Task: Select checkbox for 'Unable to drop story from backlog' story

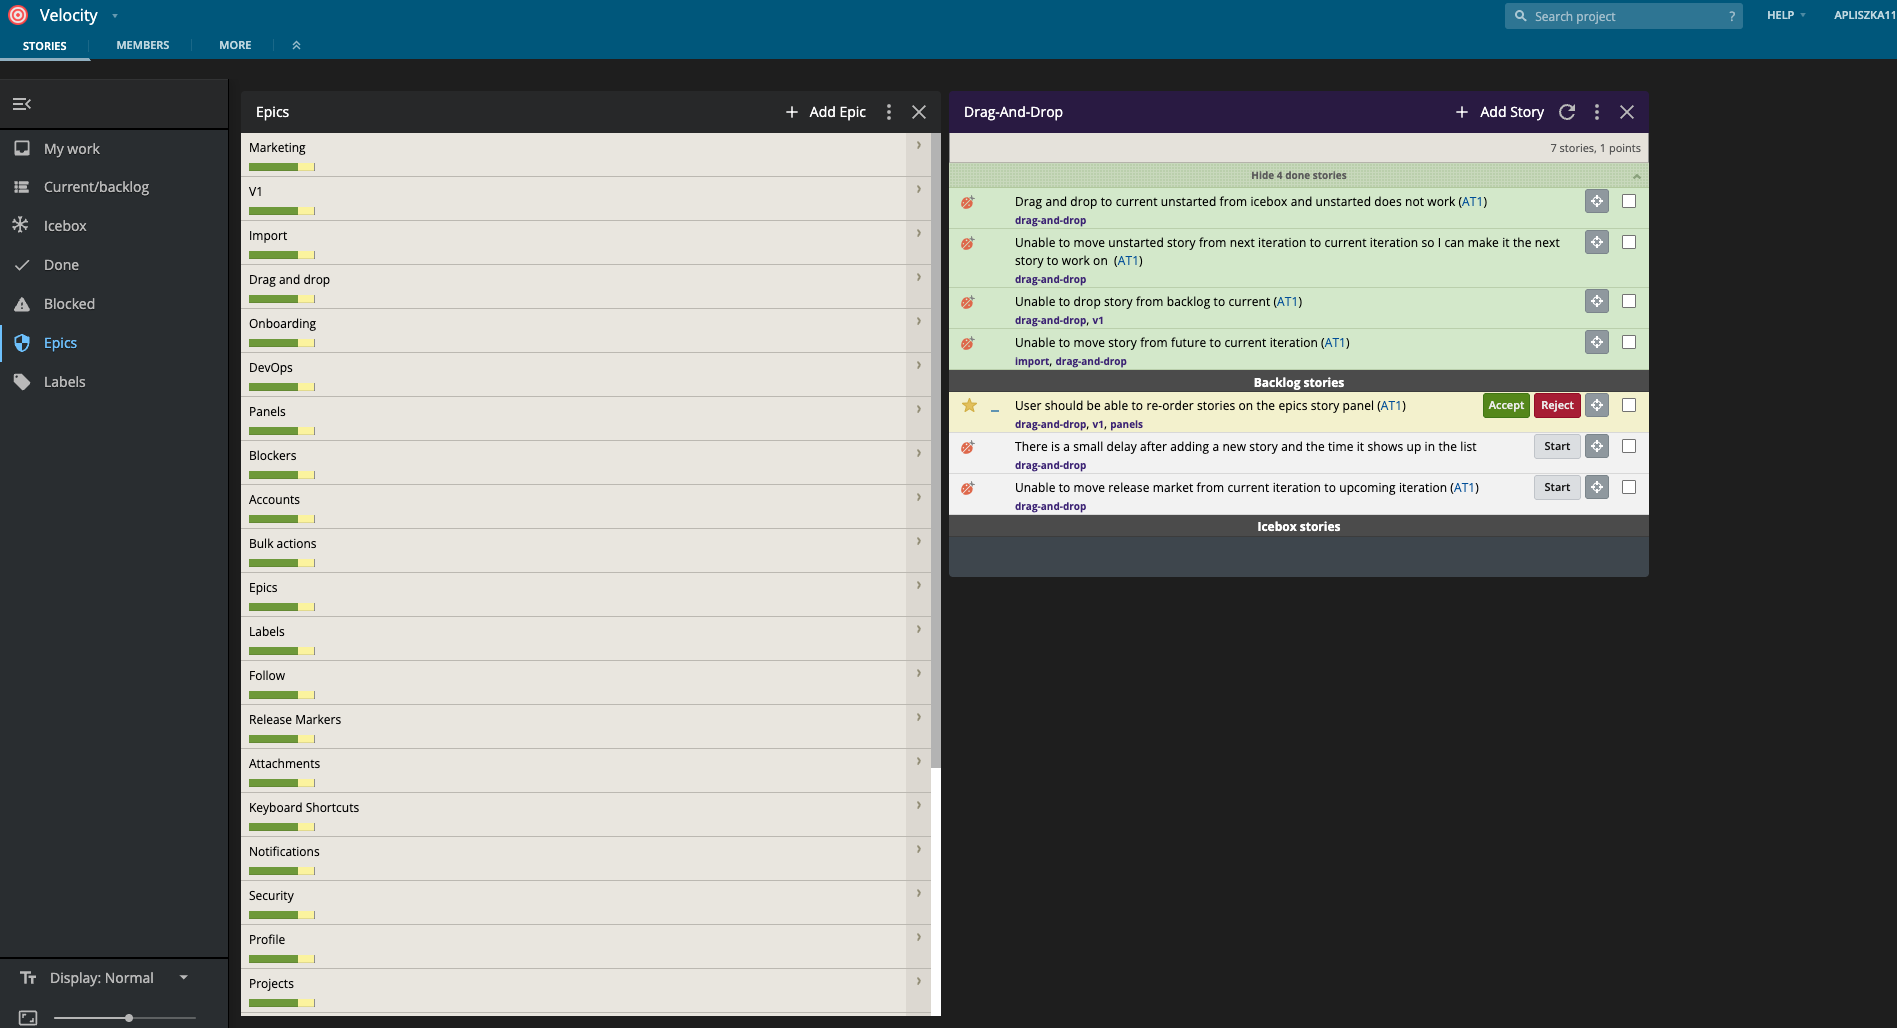Action: click(x=1629, y=301)
